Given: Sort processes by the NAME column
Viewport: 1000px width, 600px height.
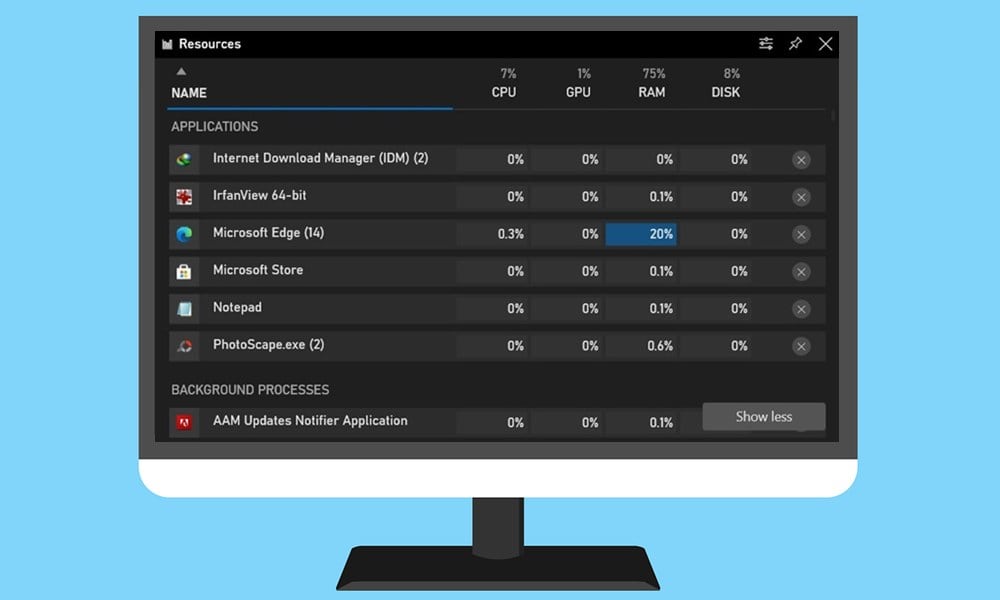Looking at the screenshot, I should [x=189, y=93].
